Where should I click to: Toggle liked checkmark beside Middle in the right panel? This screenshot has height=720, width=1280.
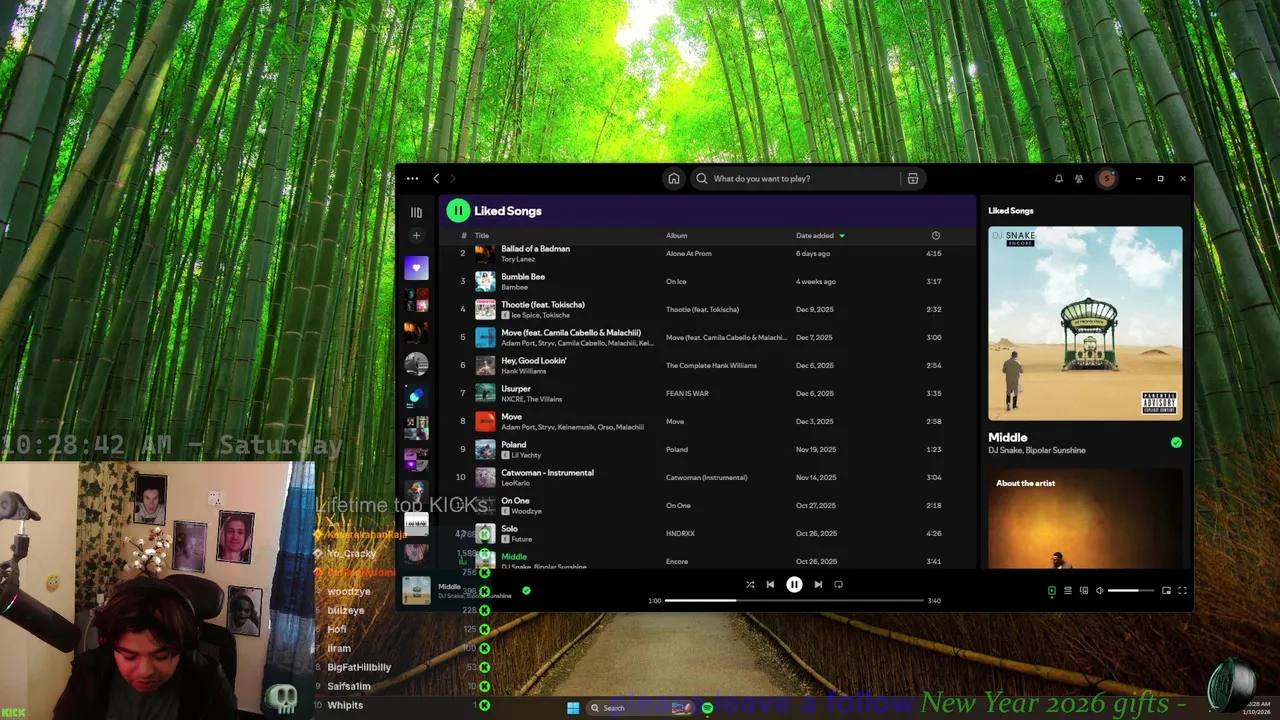click(1176, 442)
